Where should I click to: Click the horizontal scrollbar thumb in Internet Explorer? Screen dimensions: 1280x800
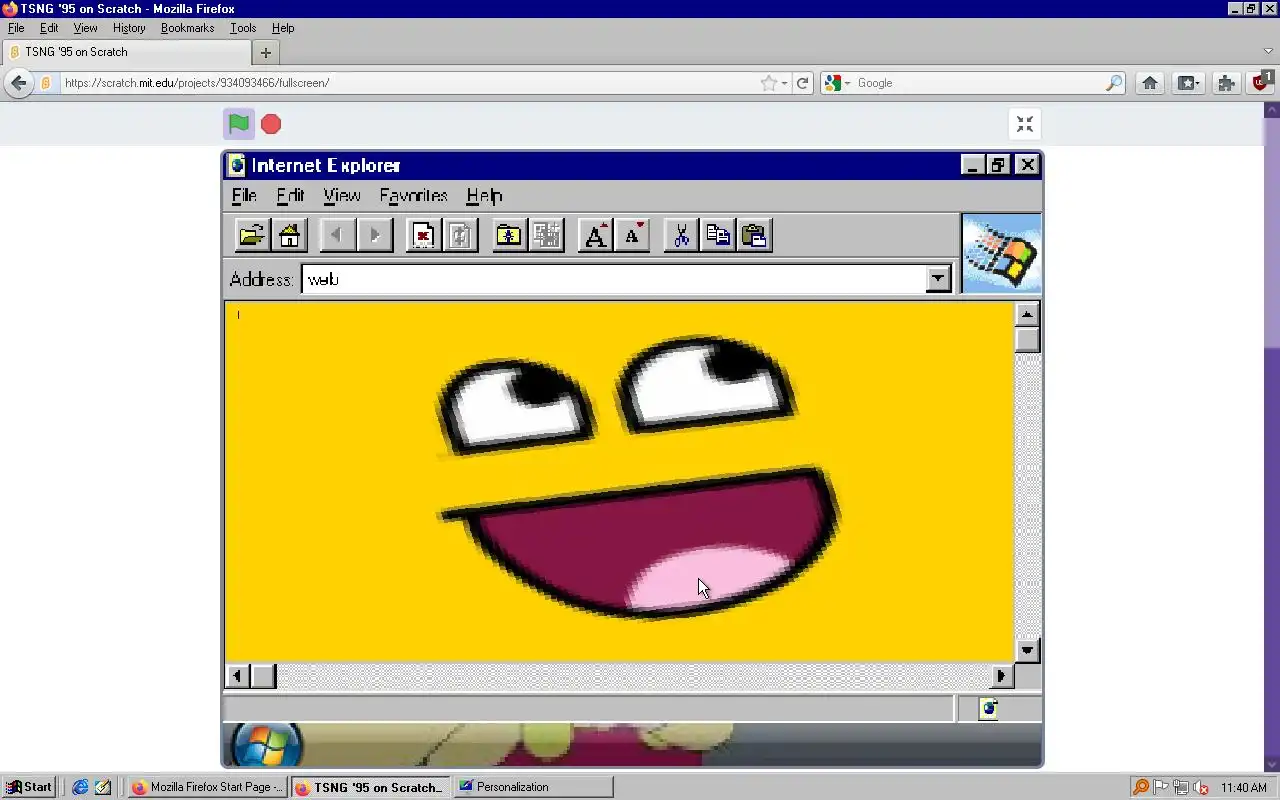[x=263, y=676]
